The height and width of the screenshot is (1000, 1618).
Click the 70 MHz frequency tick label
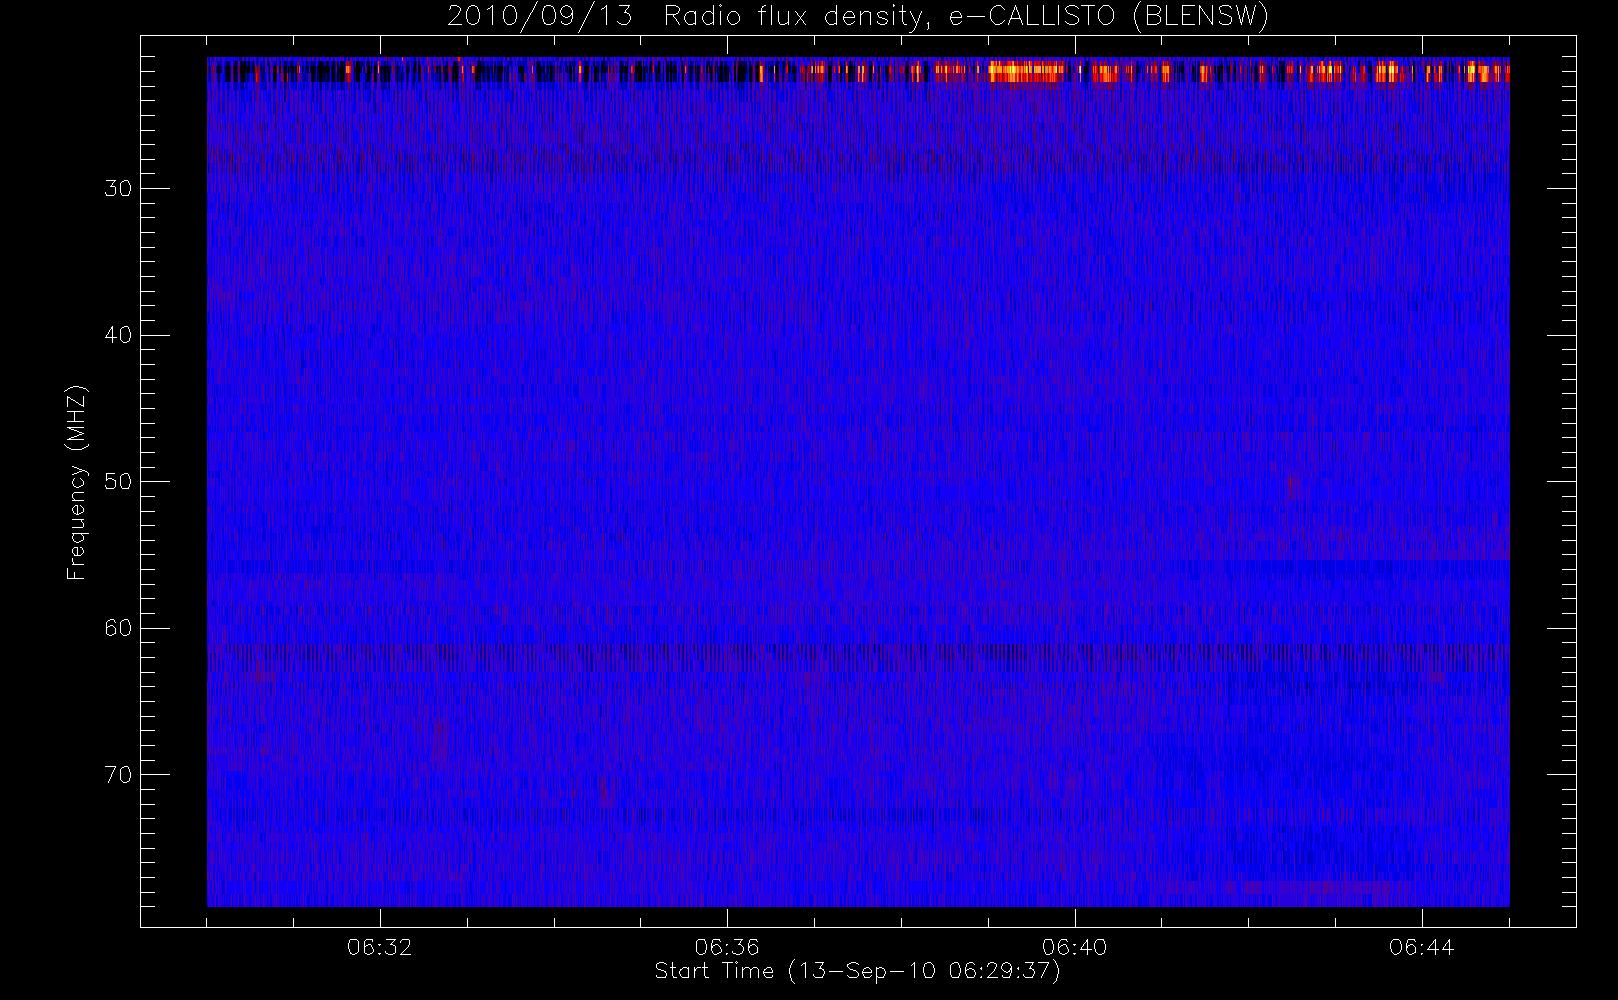click(118, 775)
